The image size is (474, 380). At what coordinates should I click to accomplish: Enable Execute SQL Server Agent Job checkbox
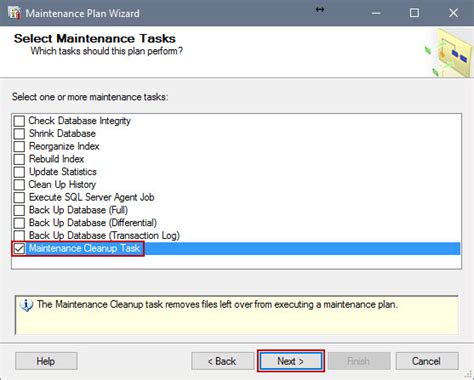19,197
